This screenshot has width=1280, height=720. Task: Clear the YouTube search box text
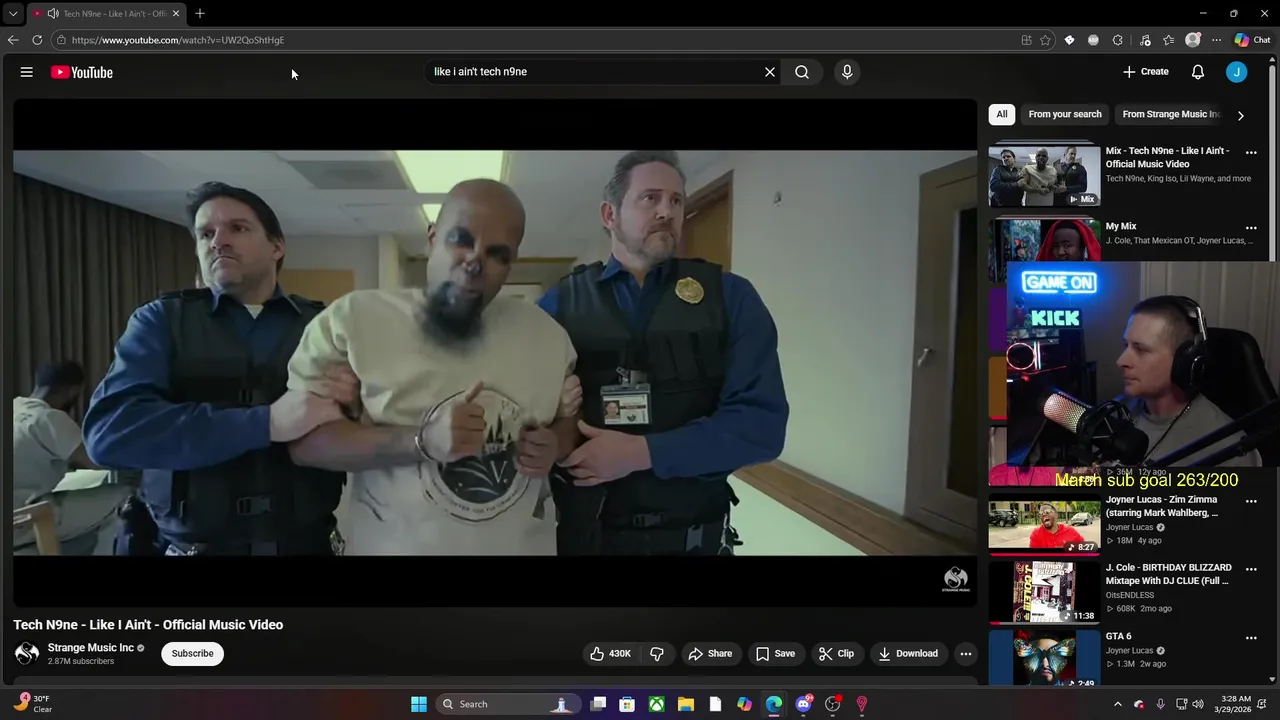click(770, 72)
